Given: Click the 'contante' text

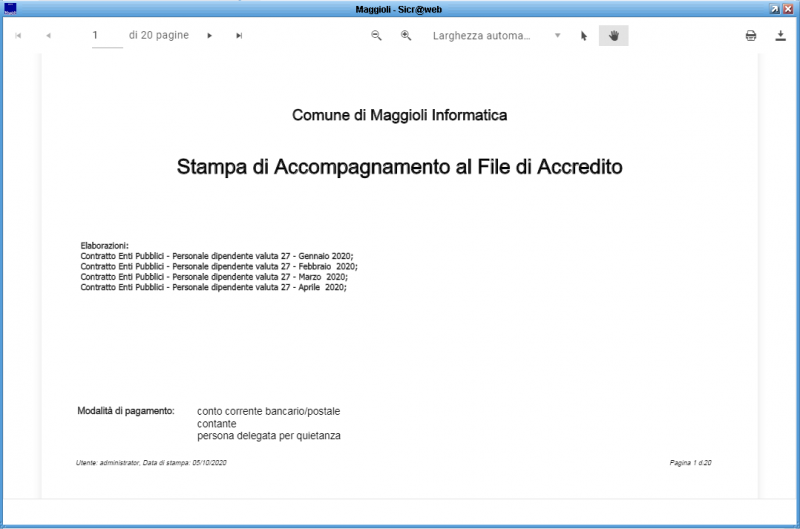Looking at the screenshot, I should coord(216,424).
